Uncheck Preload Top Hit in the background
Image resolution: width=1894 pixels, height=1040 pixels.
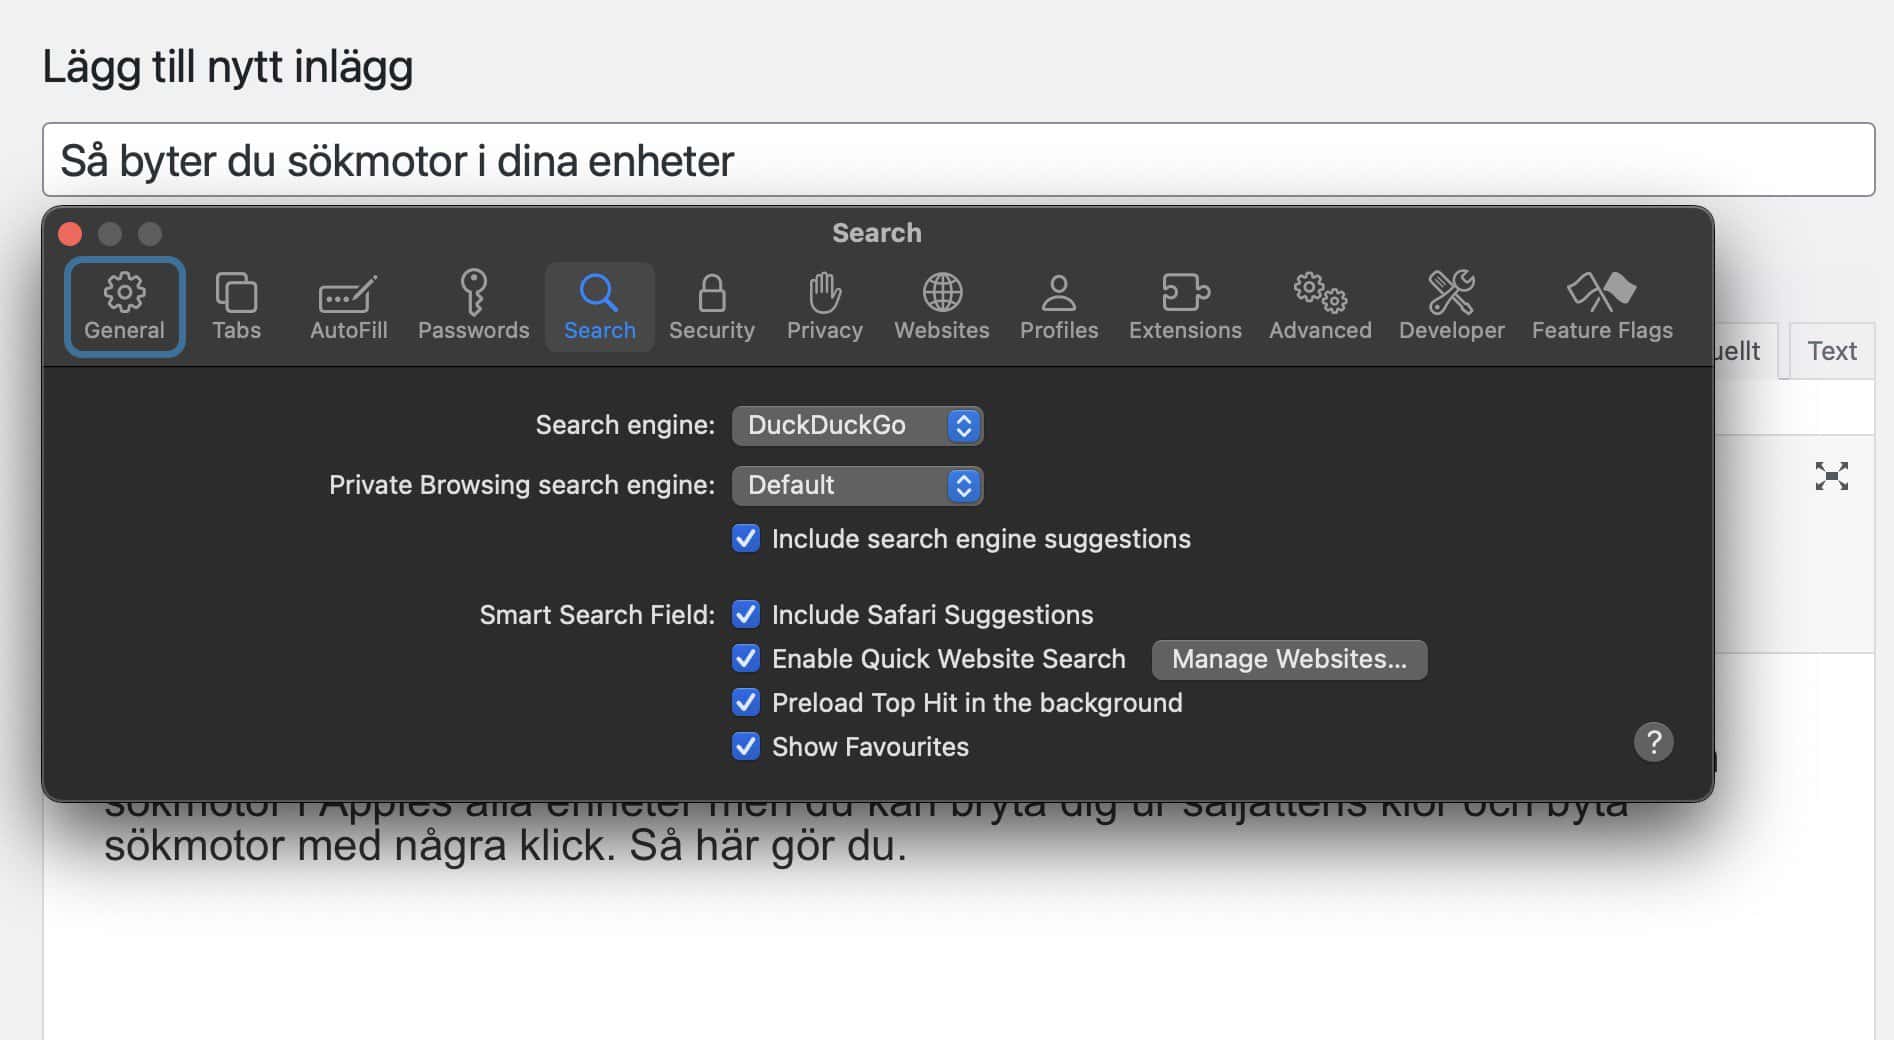(x=746, y=702)
